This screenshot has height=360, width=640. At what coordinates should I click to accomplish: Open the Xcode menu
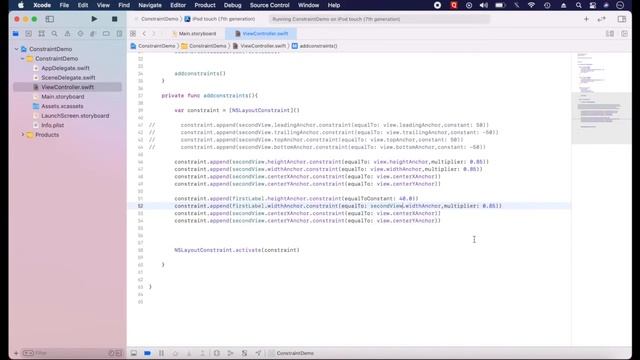coord(42,5)
